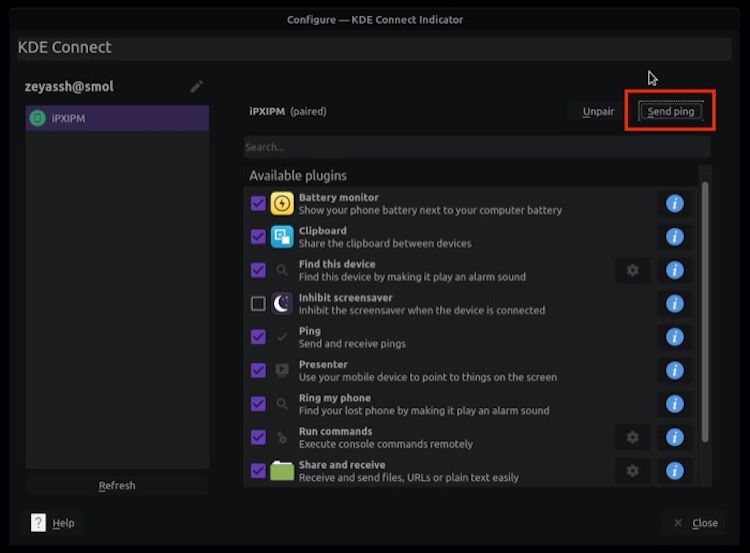Uncheck the Clipboard plugin checkbox
Screen dimensions: 750x553
point(258,237)
